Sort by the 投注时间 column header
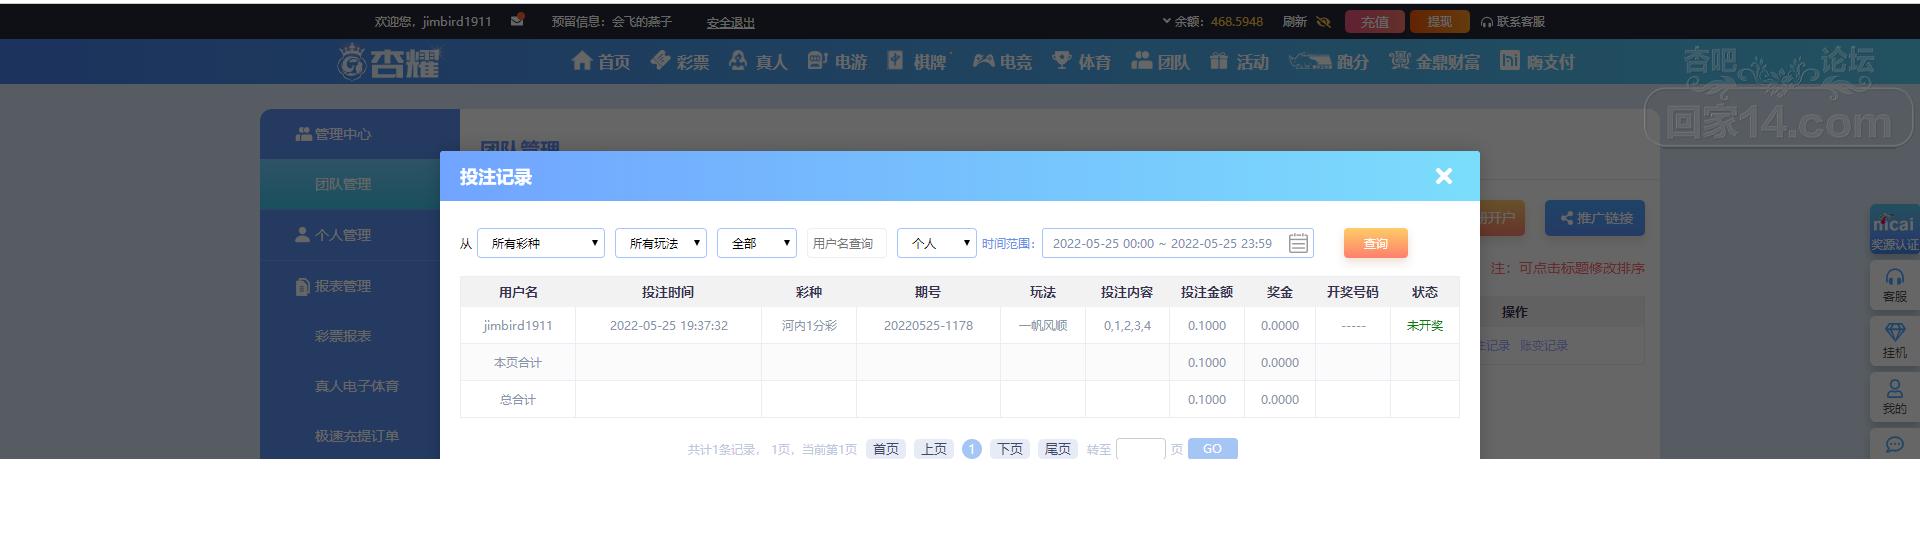 668,292
